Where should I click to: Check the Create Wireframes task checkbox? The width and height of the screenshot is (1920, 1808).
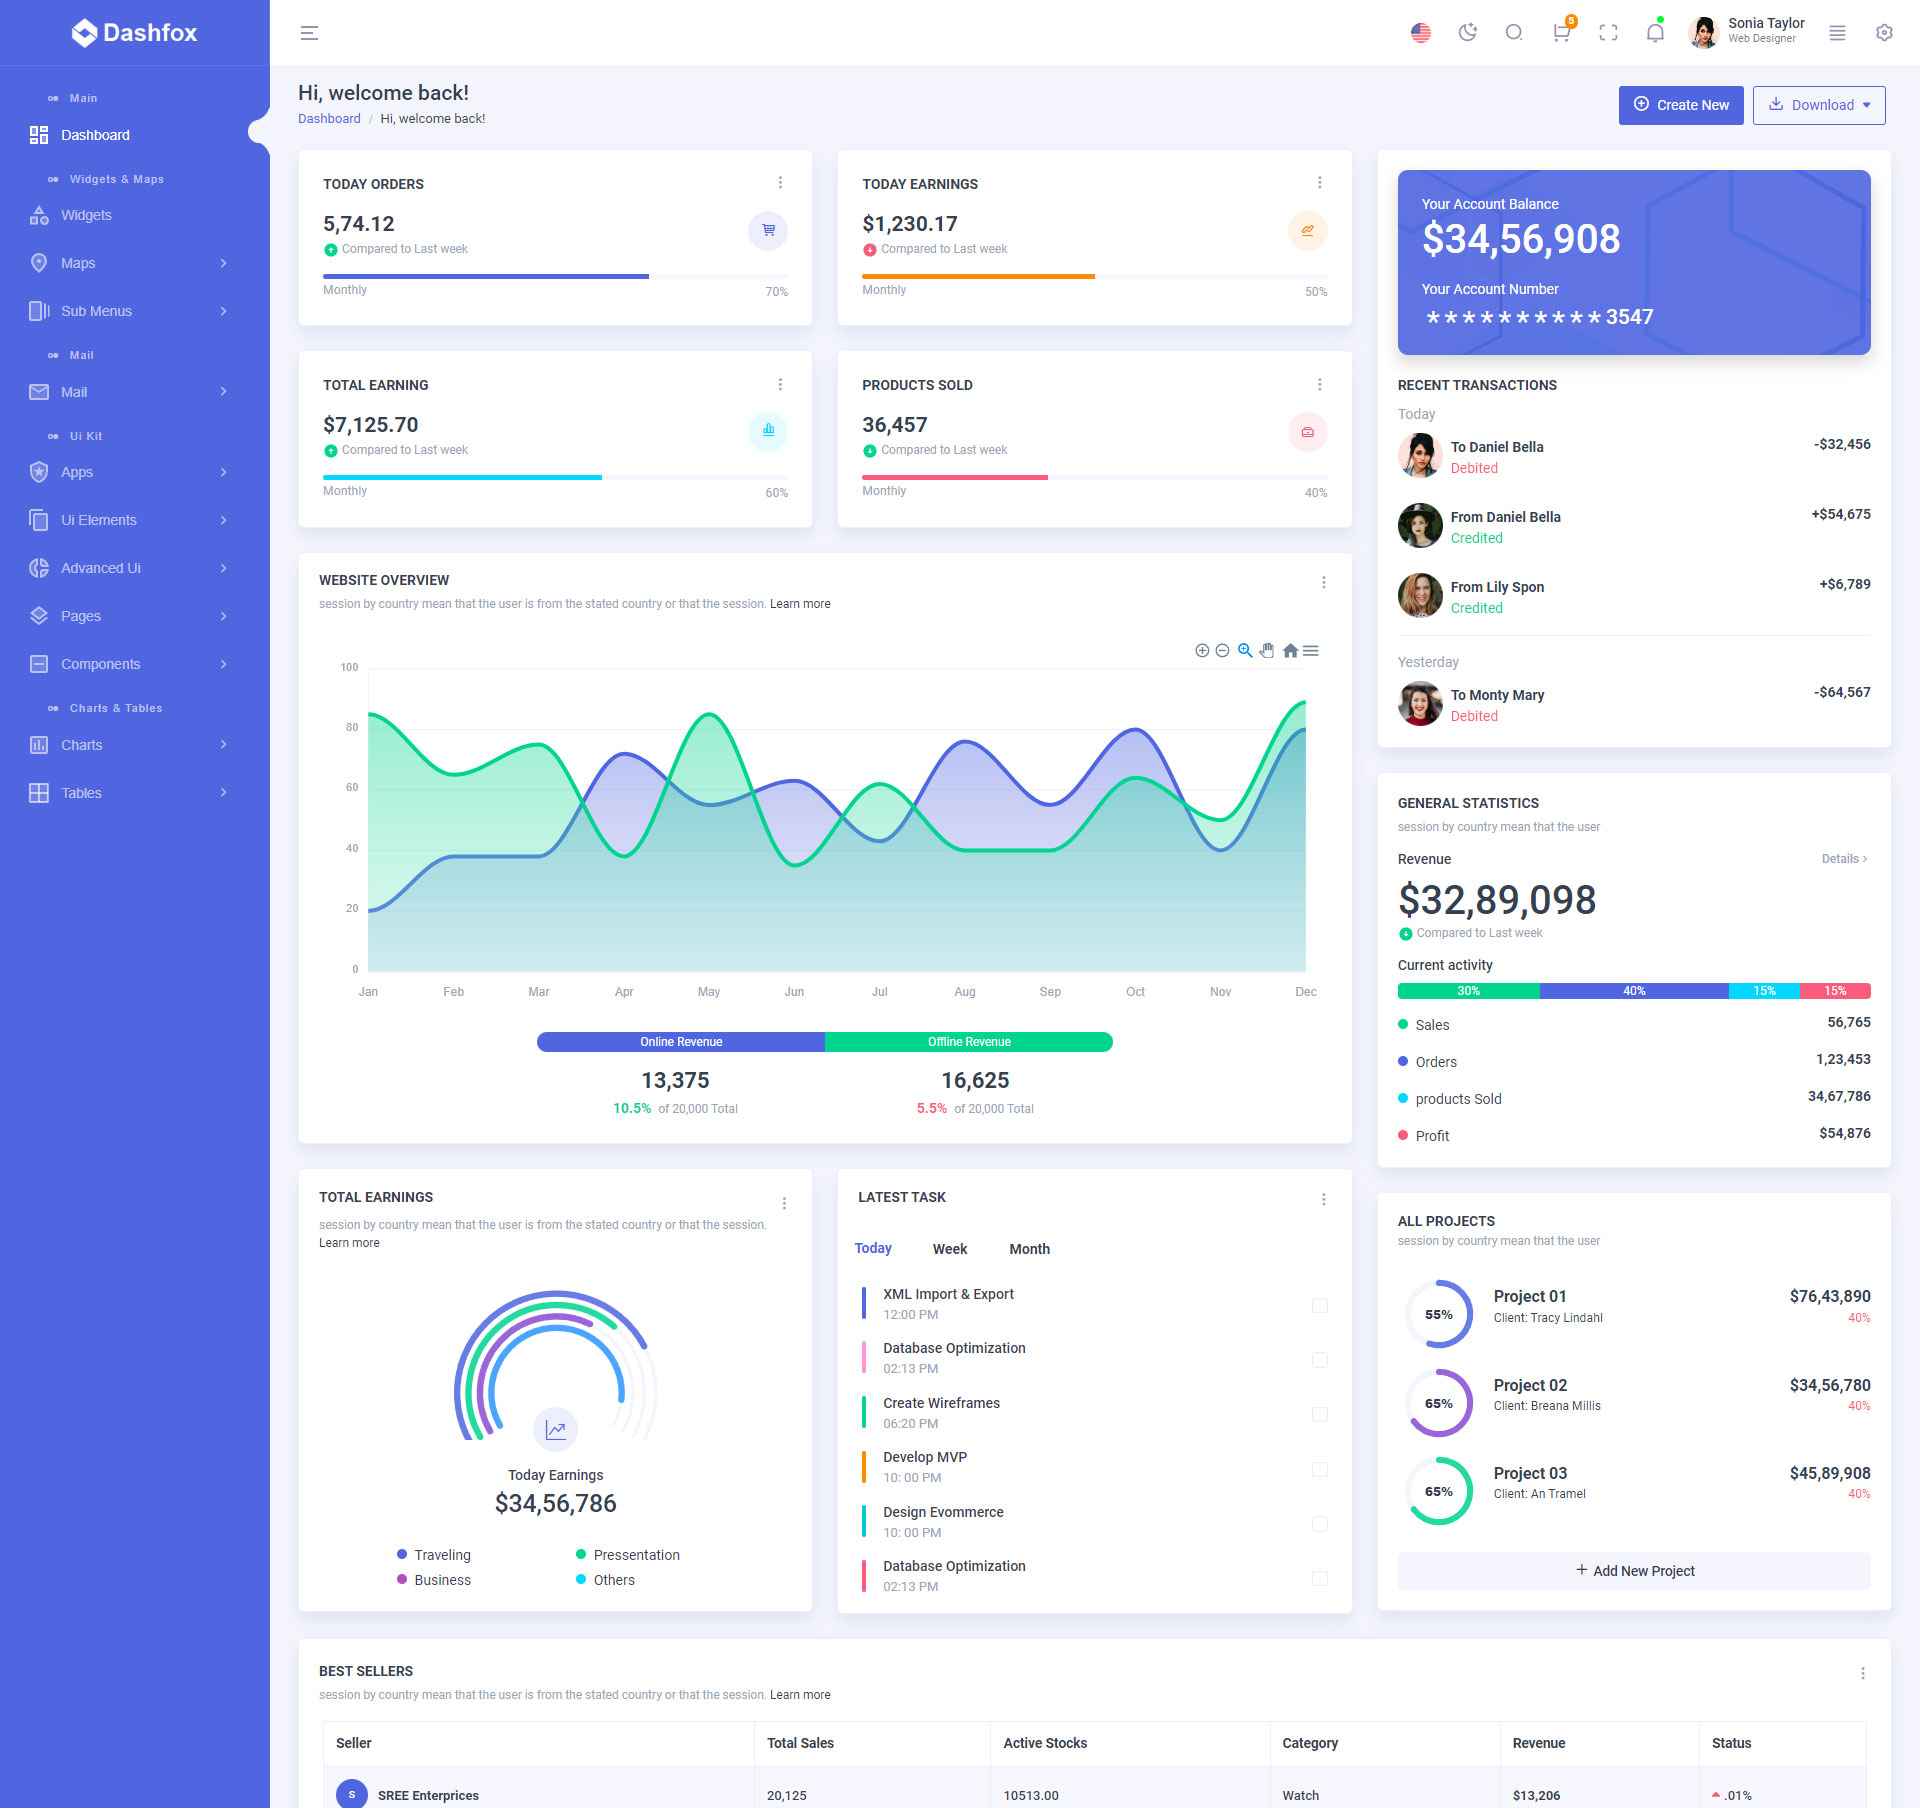[1319, 1414]
